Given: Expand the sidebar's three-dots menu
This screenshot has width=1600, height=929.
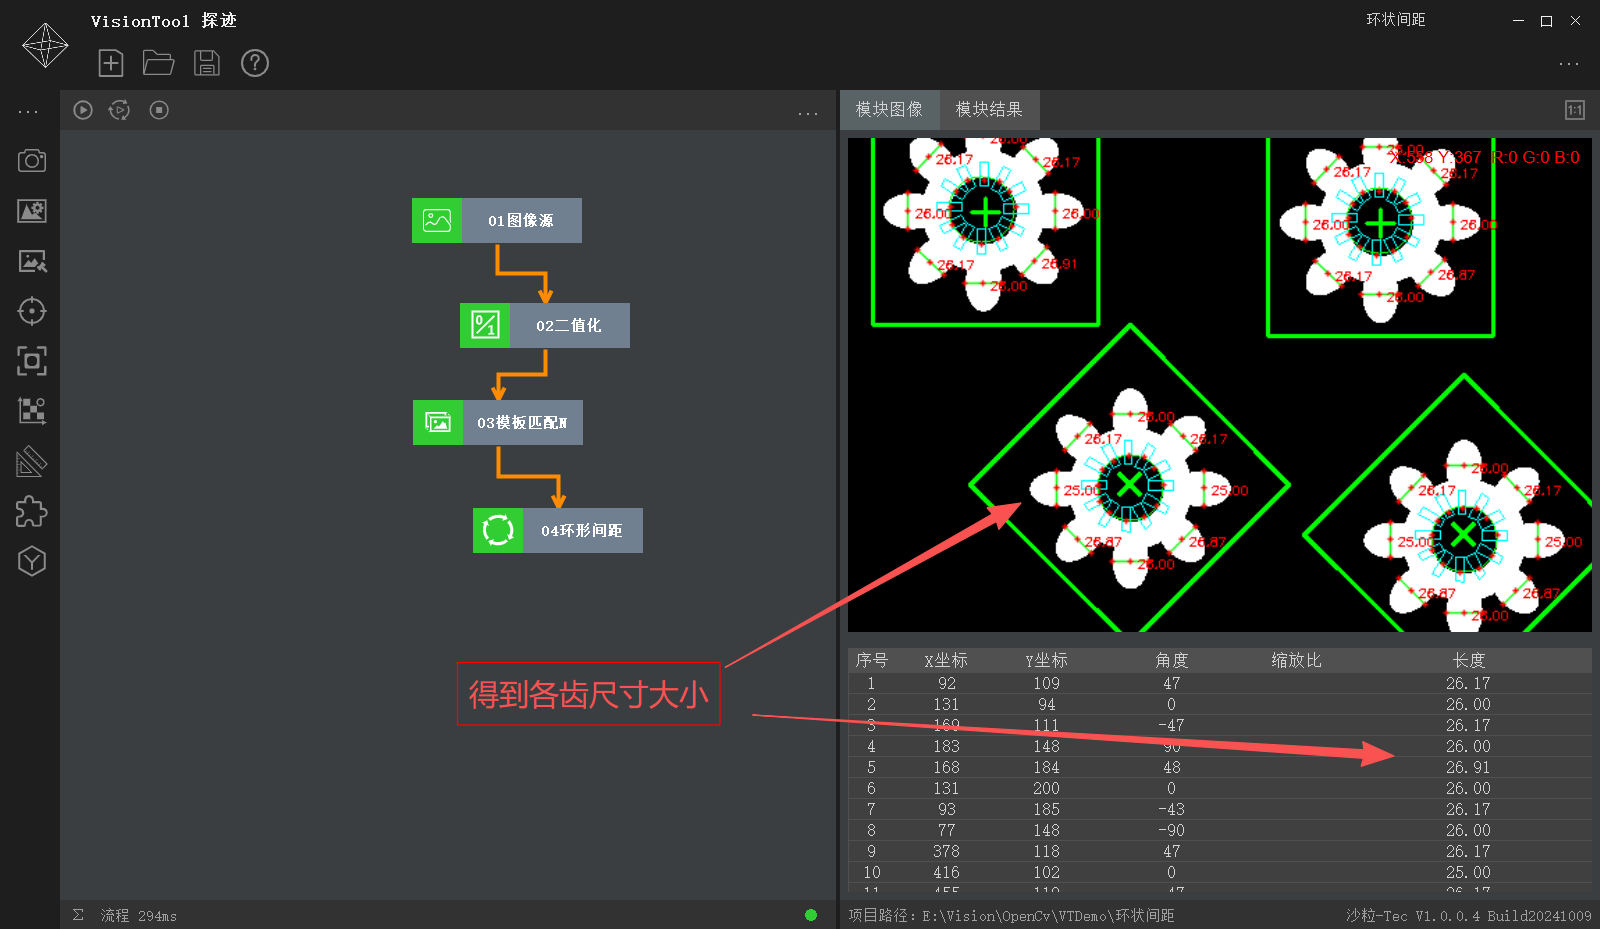Looking at the screenshot, I should click(28, 112).
